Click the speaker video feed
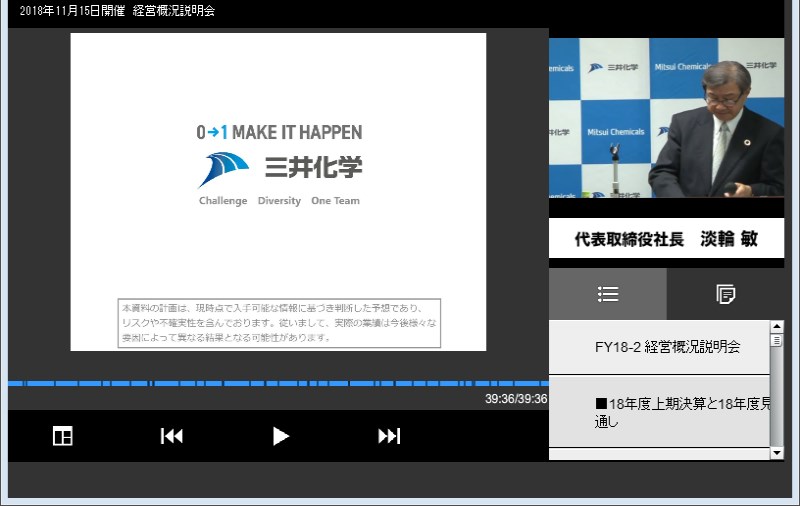The height and width of the screenshot is (506, 800). tap(666, 118)
